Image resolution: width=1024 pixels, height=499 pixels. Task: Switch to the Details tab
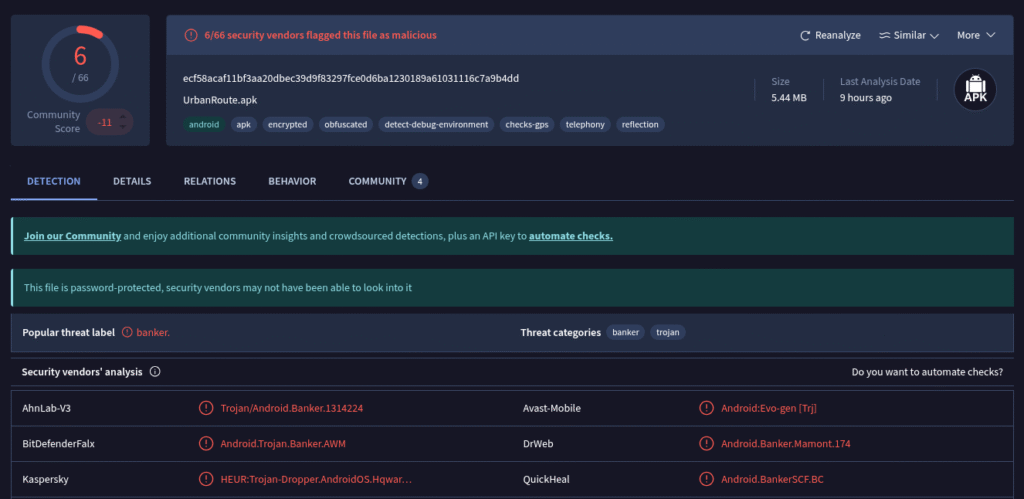coord(132,181)
